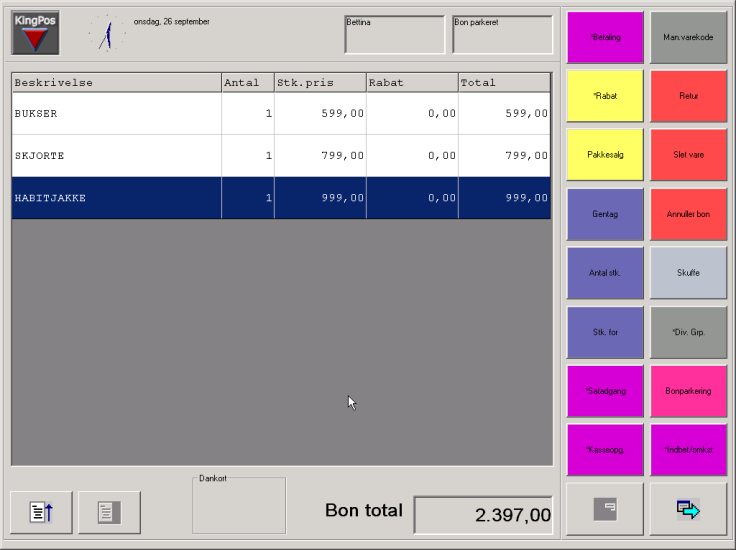Click the receipt document icon button
Image resolution: width=736 pixels, height=550 pixels.
(109, 512)
